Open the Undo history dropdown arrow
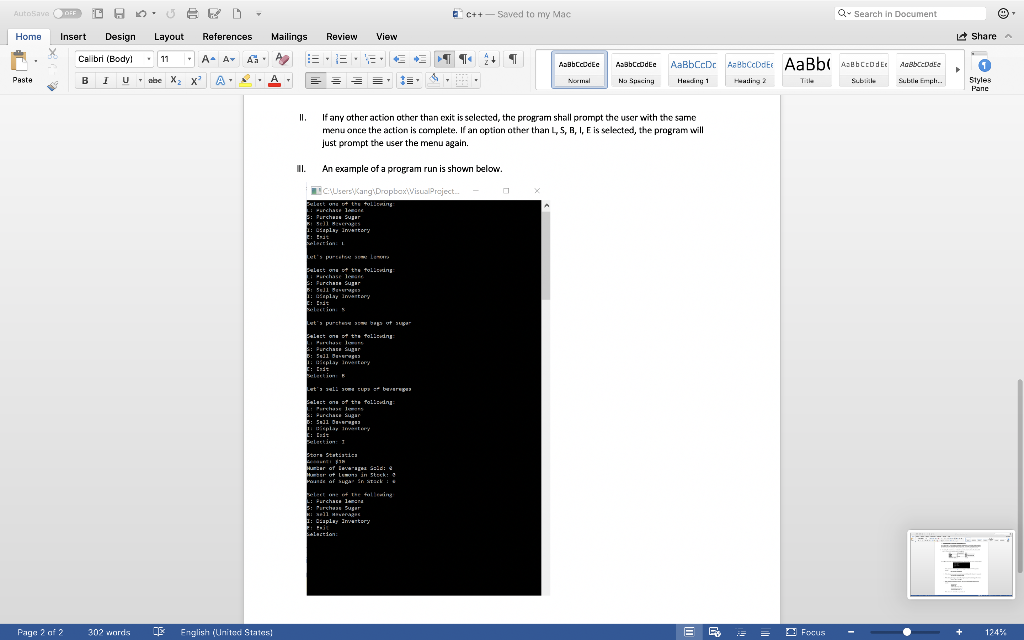1024x640 pixels. tap(154, 13)
